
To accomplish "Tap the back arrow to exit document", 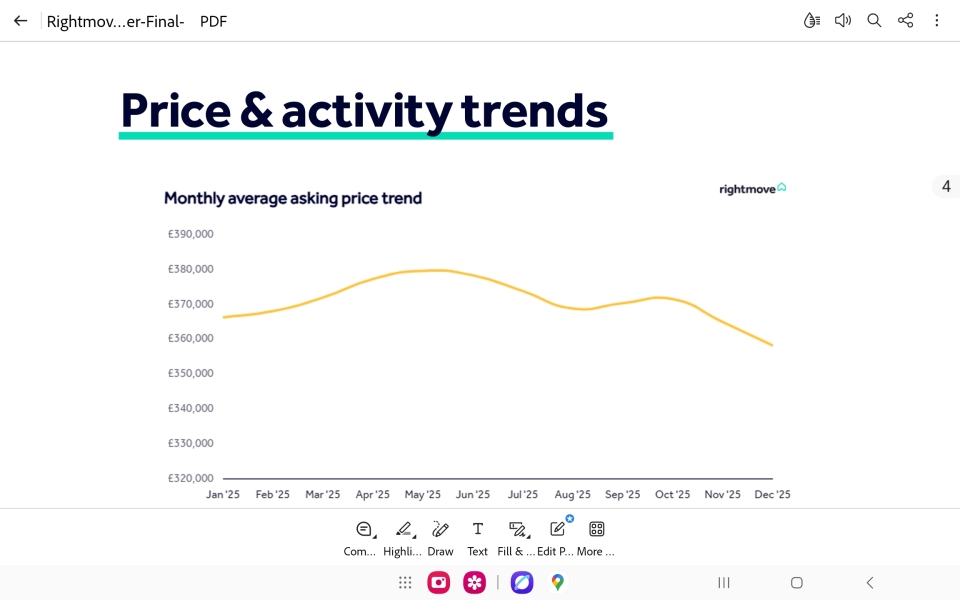I will (x=20, y=20).
